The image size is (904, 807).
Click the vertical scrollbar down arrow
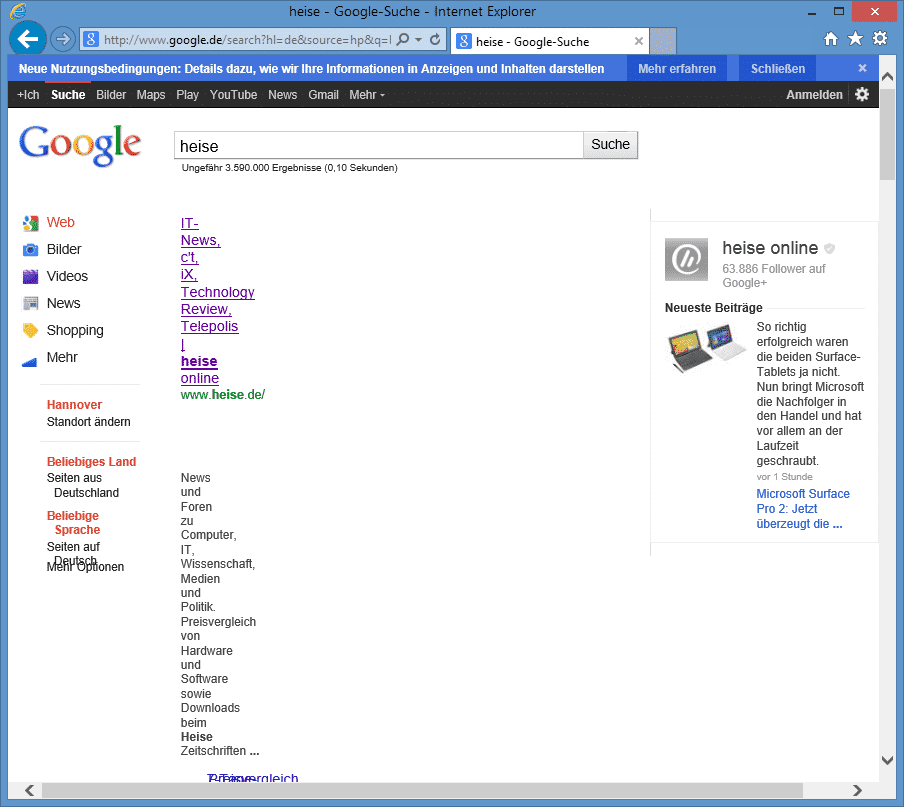(x=887, y=760)
